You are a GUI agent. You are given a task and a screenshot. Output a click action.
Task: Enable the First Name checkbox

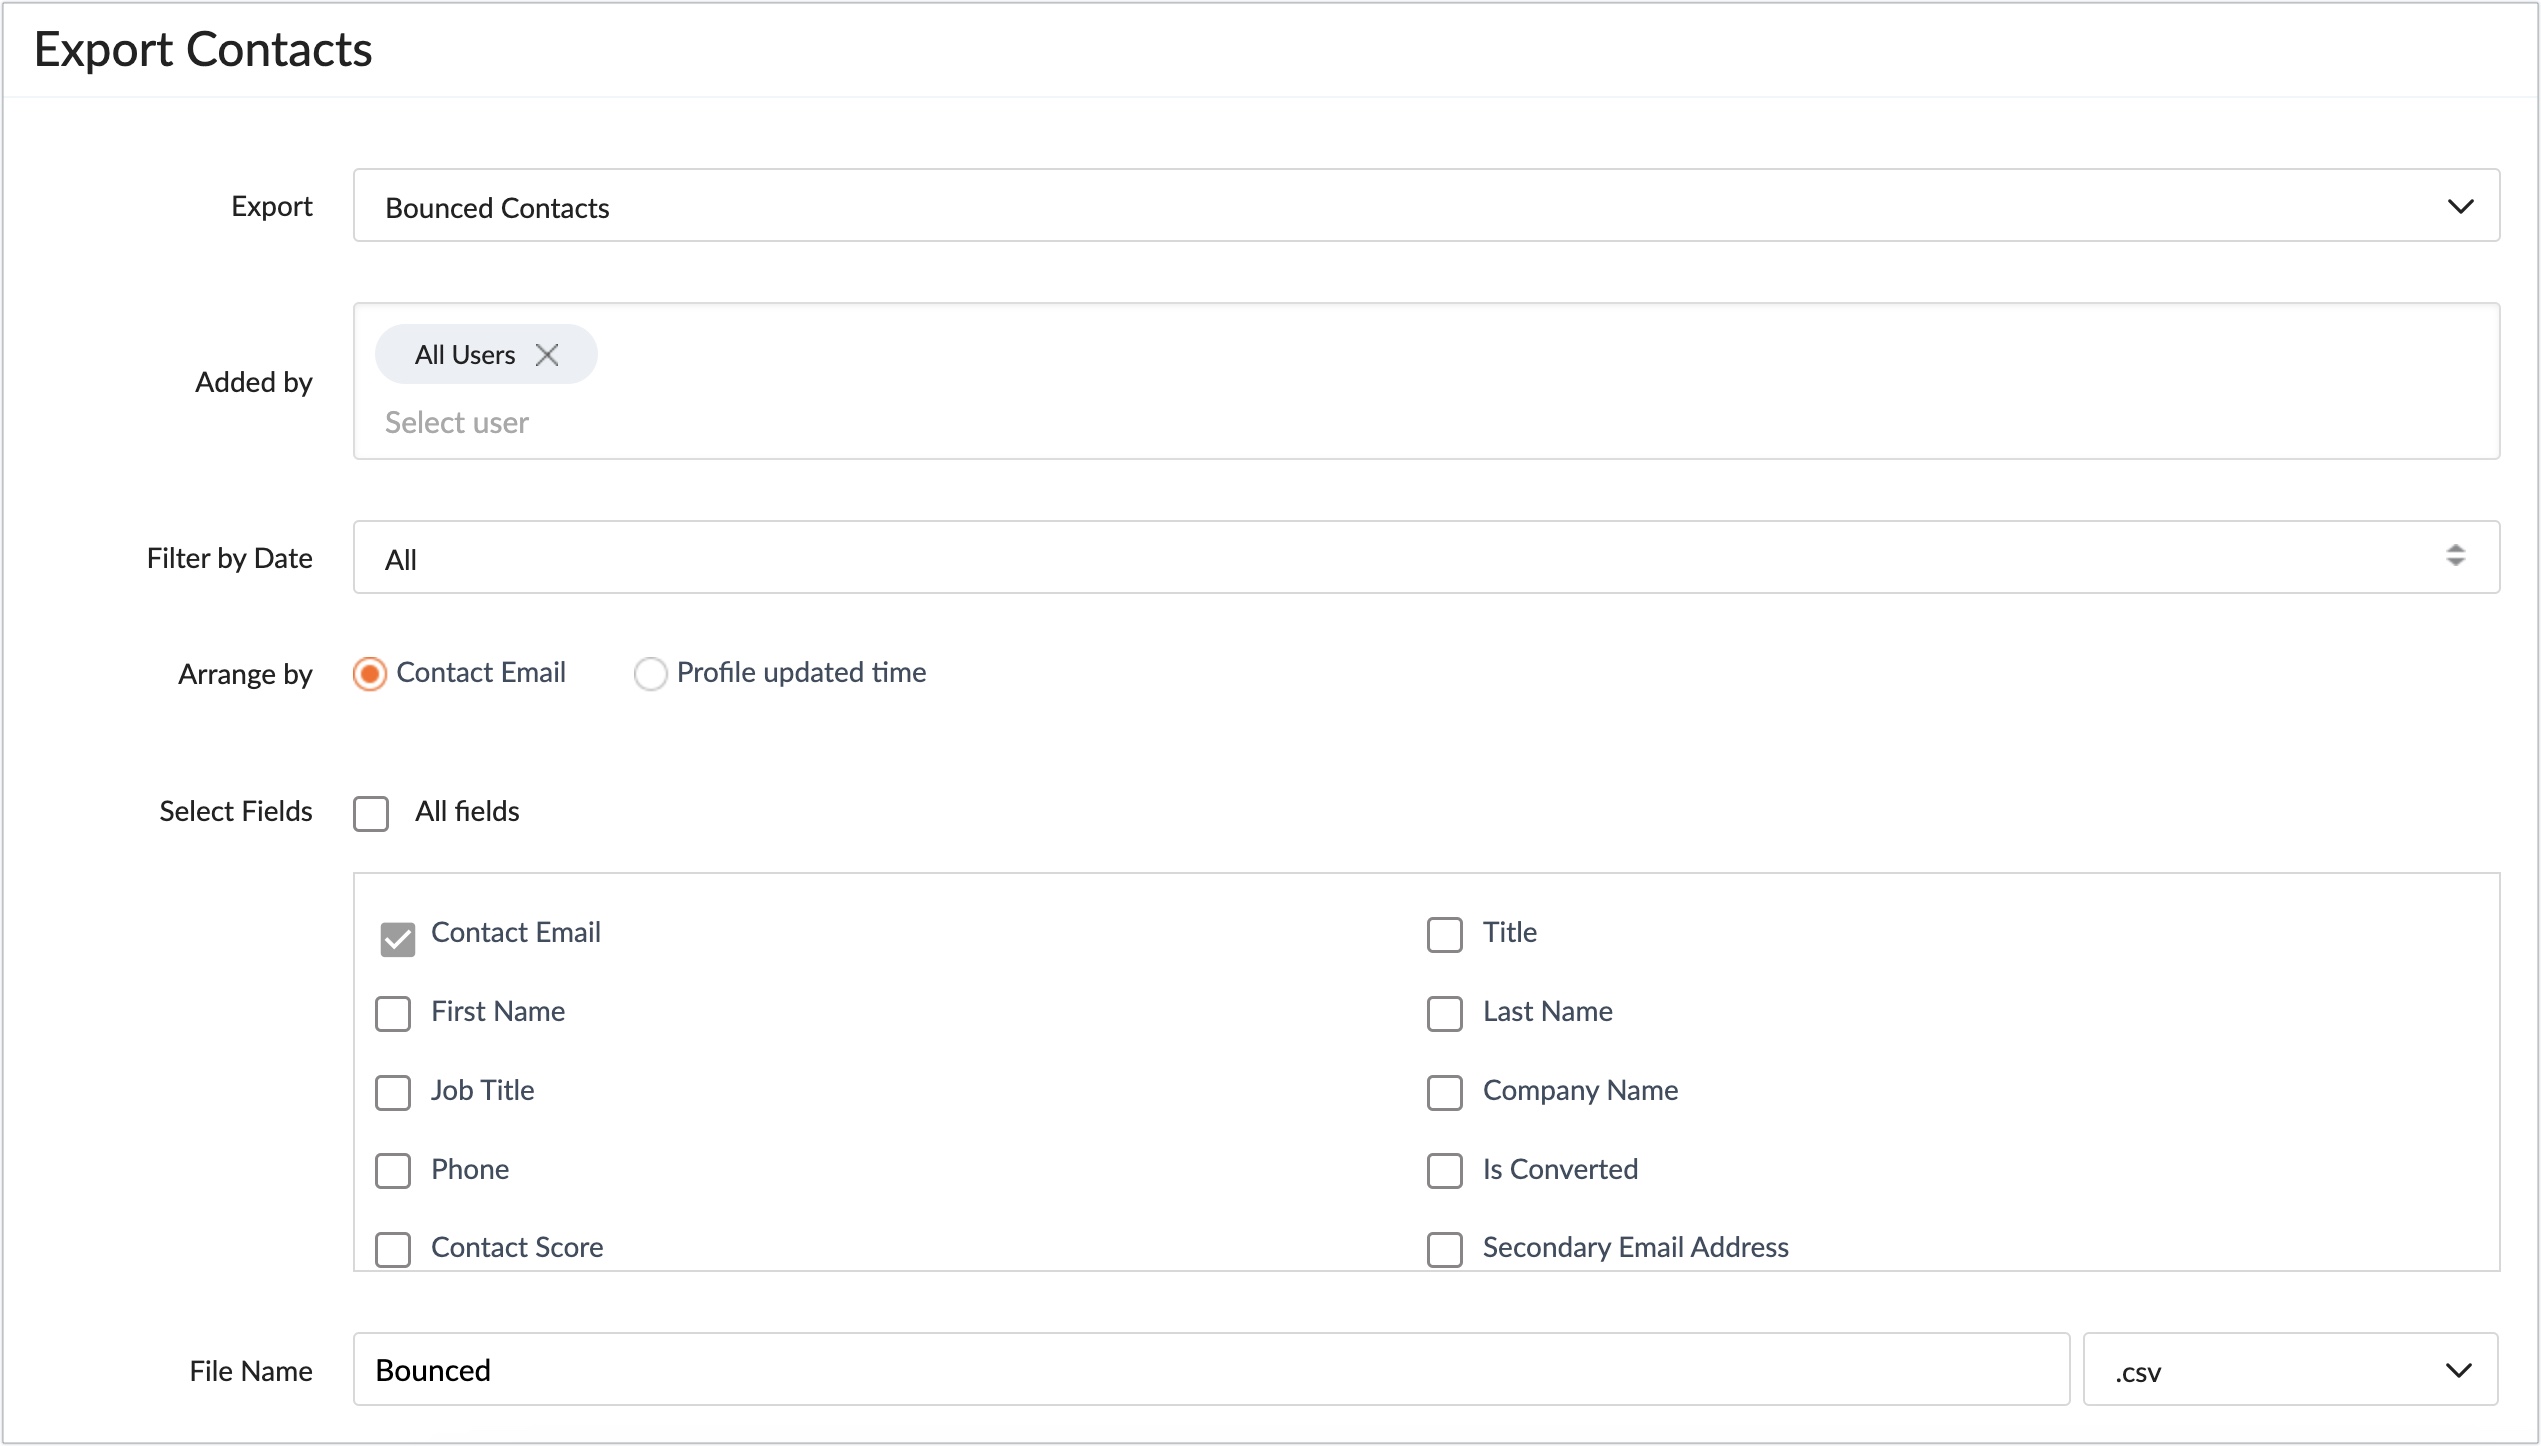[396, 1010]
